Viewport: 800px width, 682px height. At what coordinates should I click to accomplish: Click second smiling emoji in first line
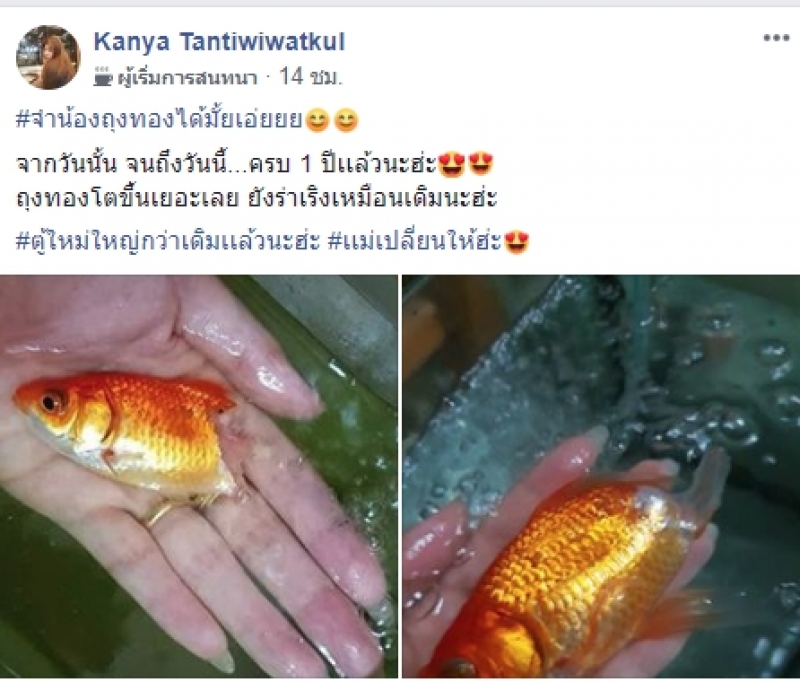(x=346, y=121)
